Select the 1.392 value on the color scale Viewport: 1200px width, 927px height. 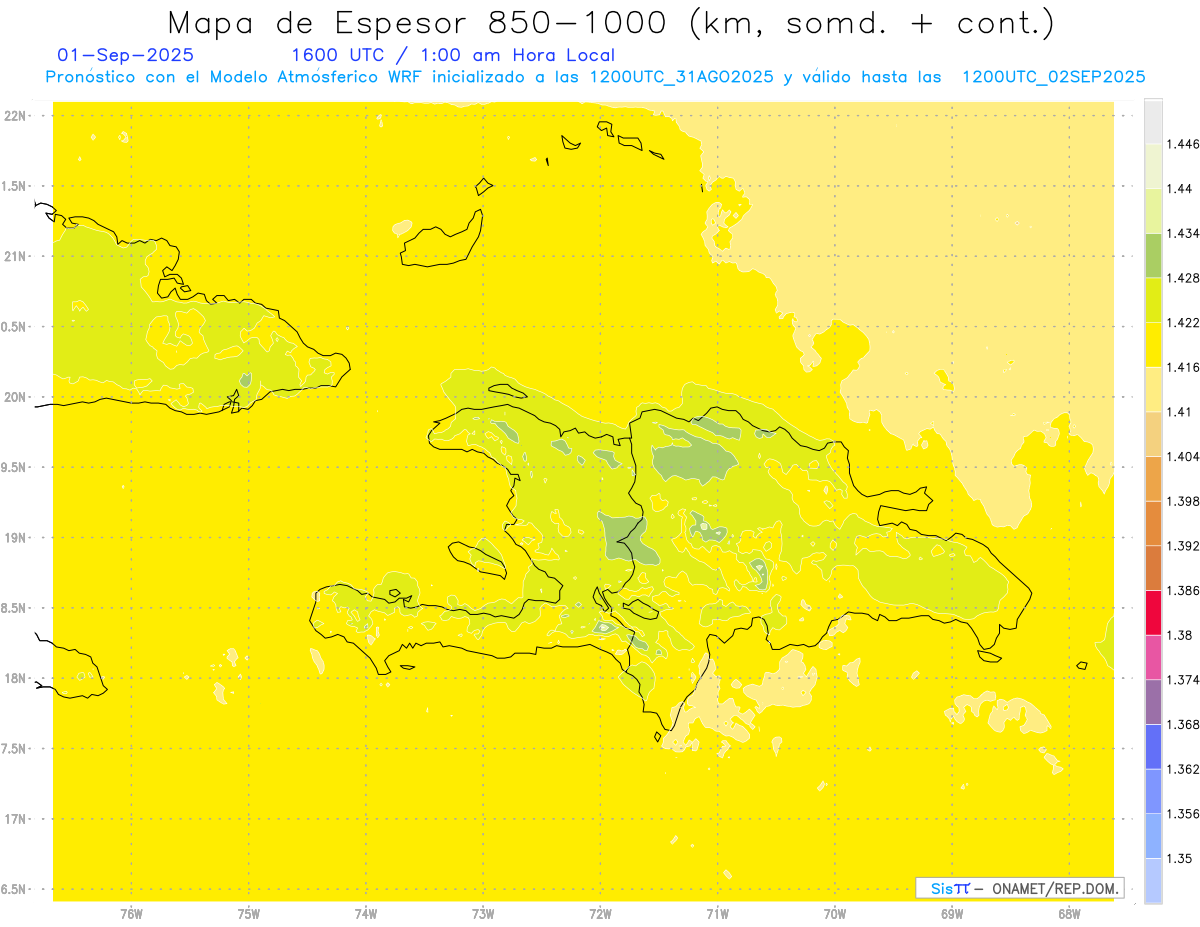[1182, 546]
